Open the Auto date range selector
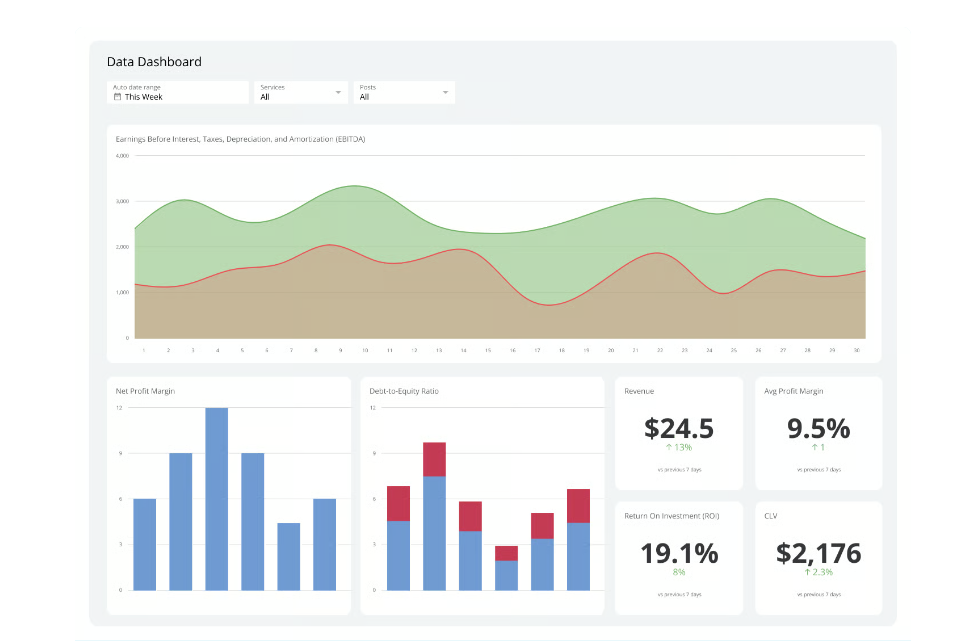The width and height of the screenshot is (964, 641). pyautogui.click(x=177, y=93)
